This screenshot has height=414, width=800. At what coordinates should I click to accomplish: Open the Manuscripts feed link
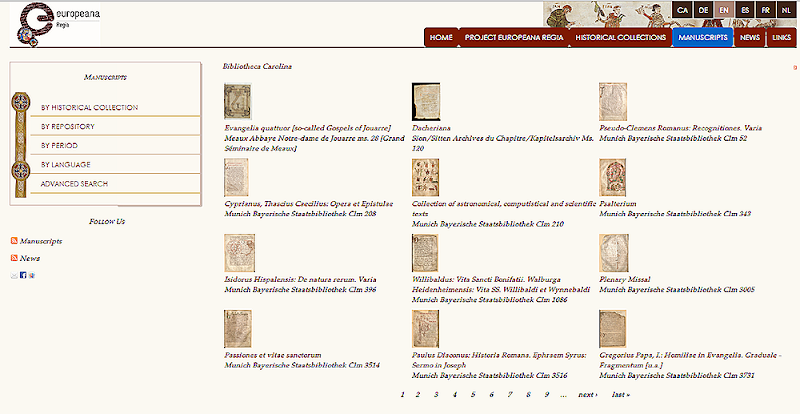click(41, 241)
